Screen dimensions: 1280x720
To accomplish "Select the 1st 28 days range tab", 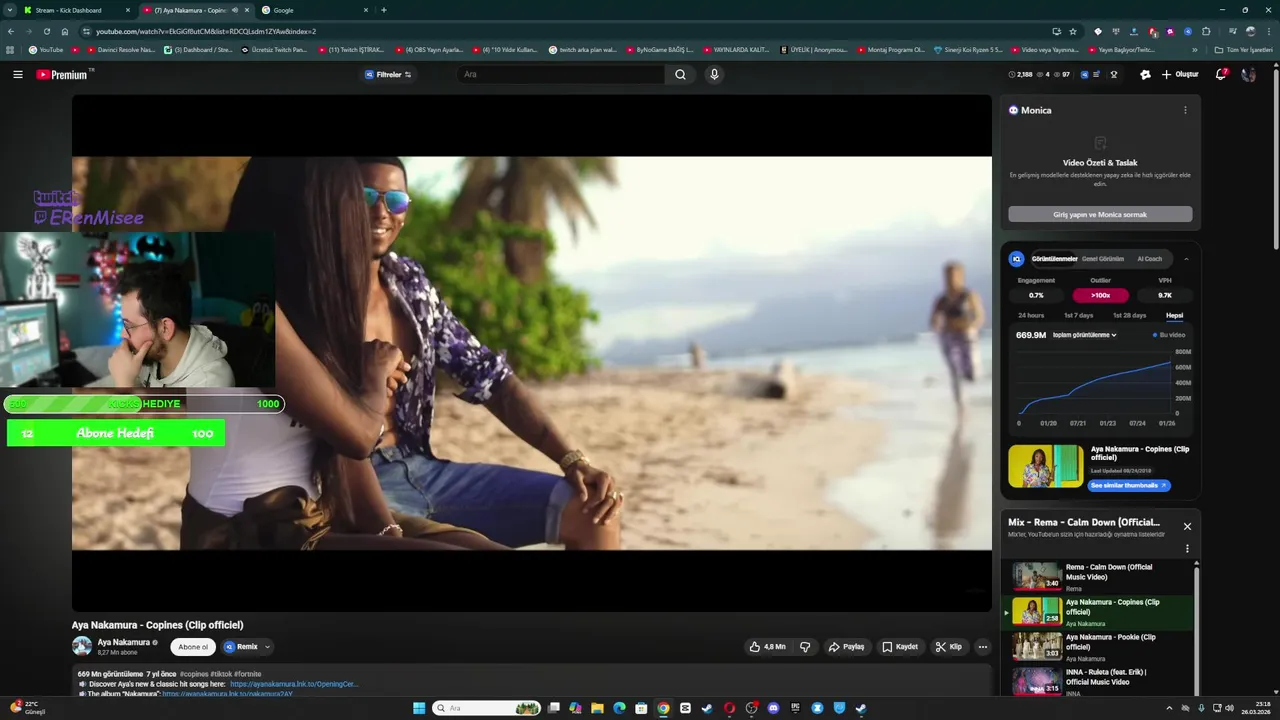I will pos(1129,315).
